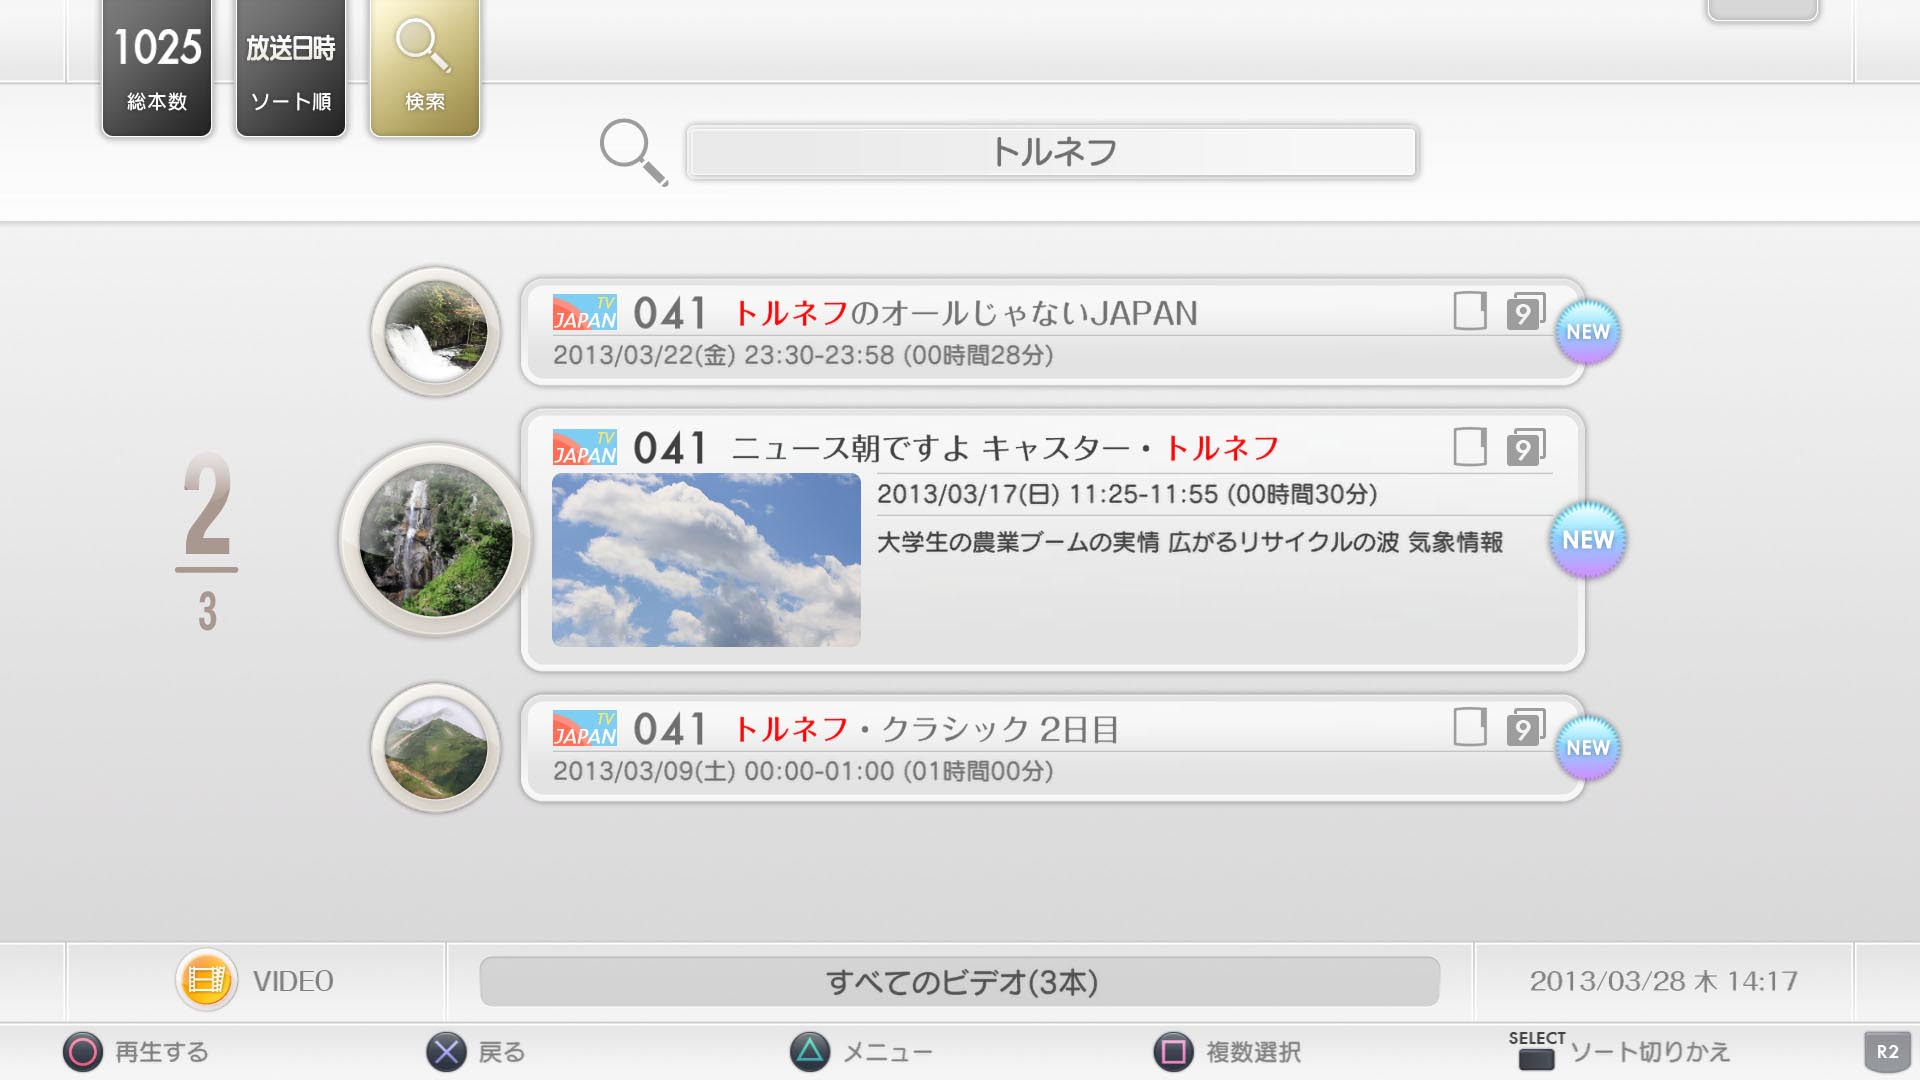
Task: Click the 2 of 3 position indicator
Action: pos(207,542)
